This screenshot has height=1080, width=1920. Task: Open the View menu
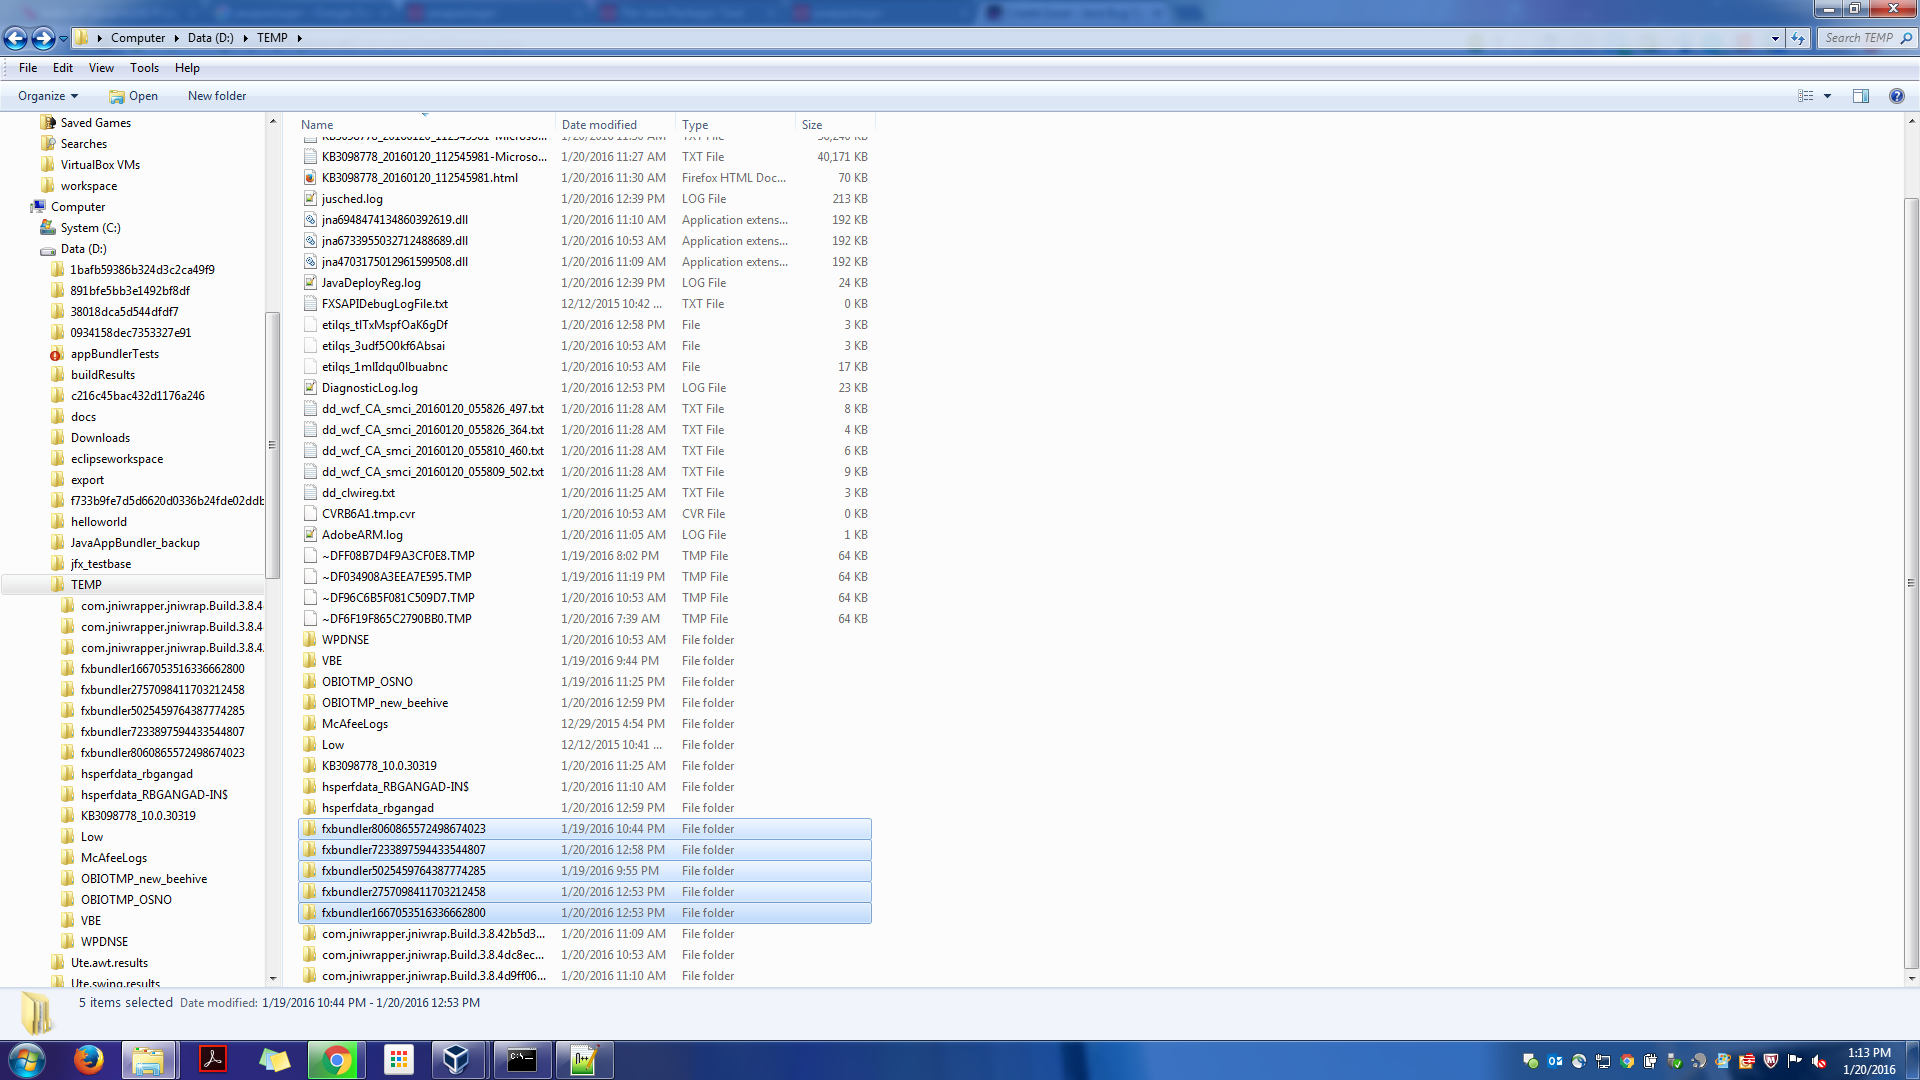[x=101, y=68]
